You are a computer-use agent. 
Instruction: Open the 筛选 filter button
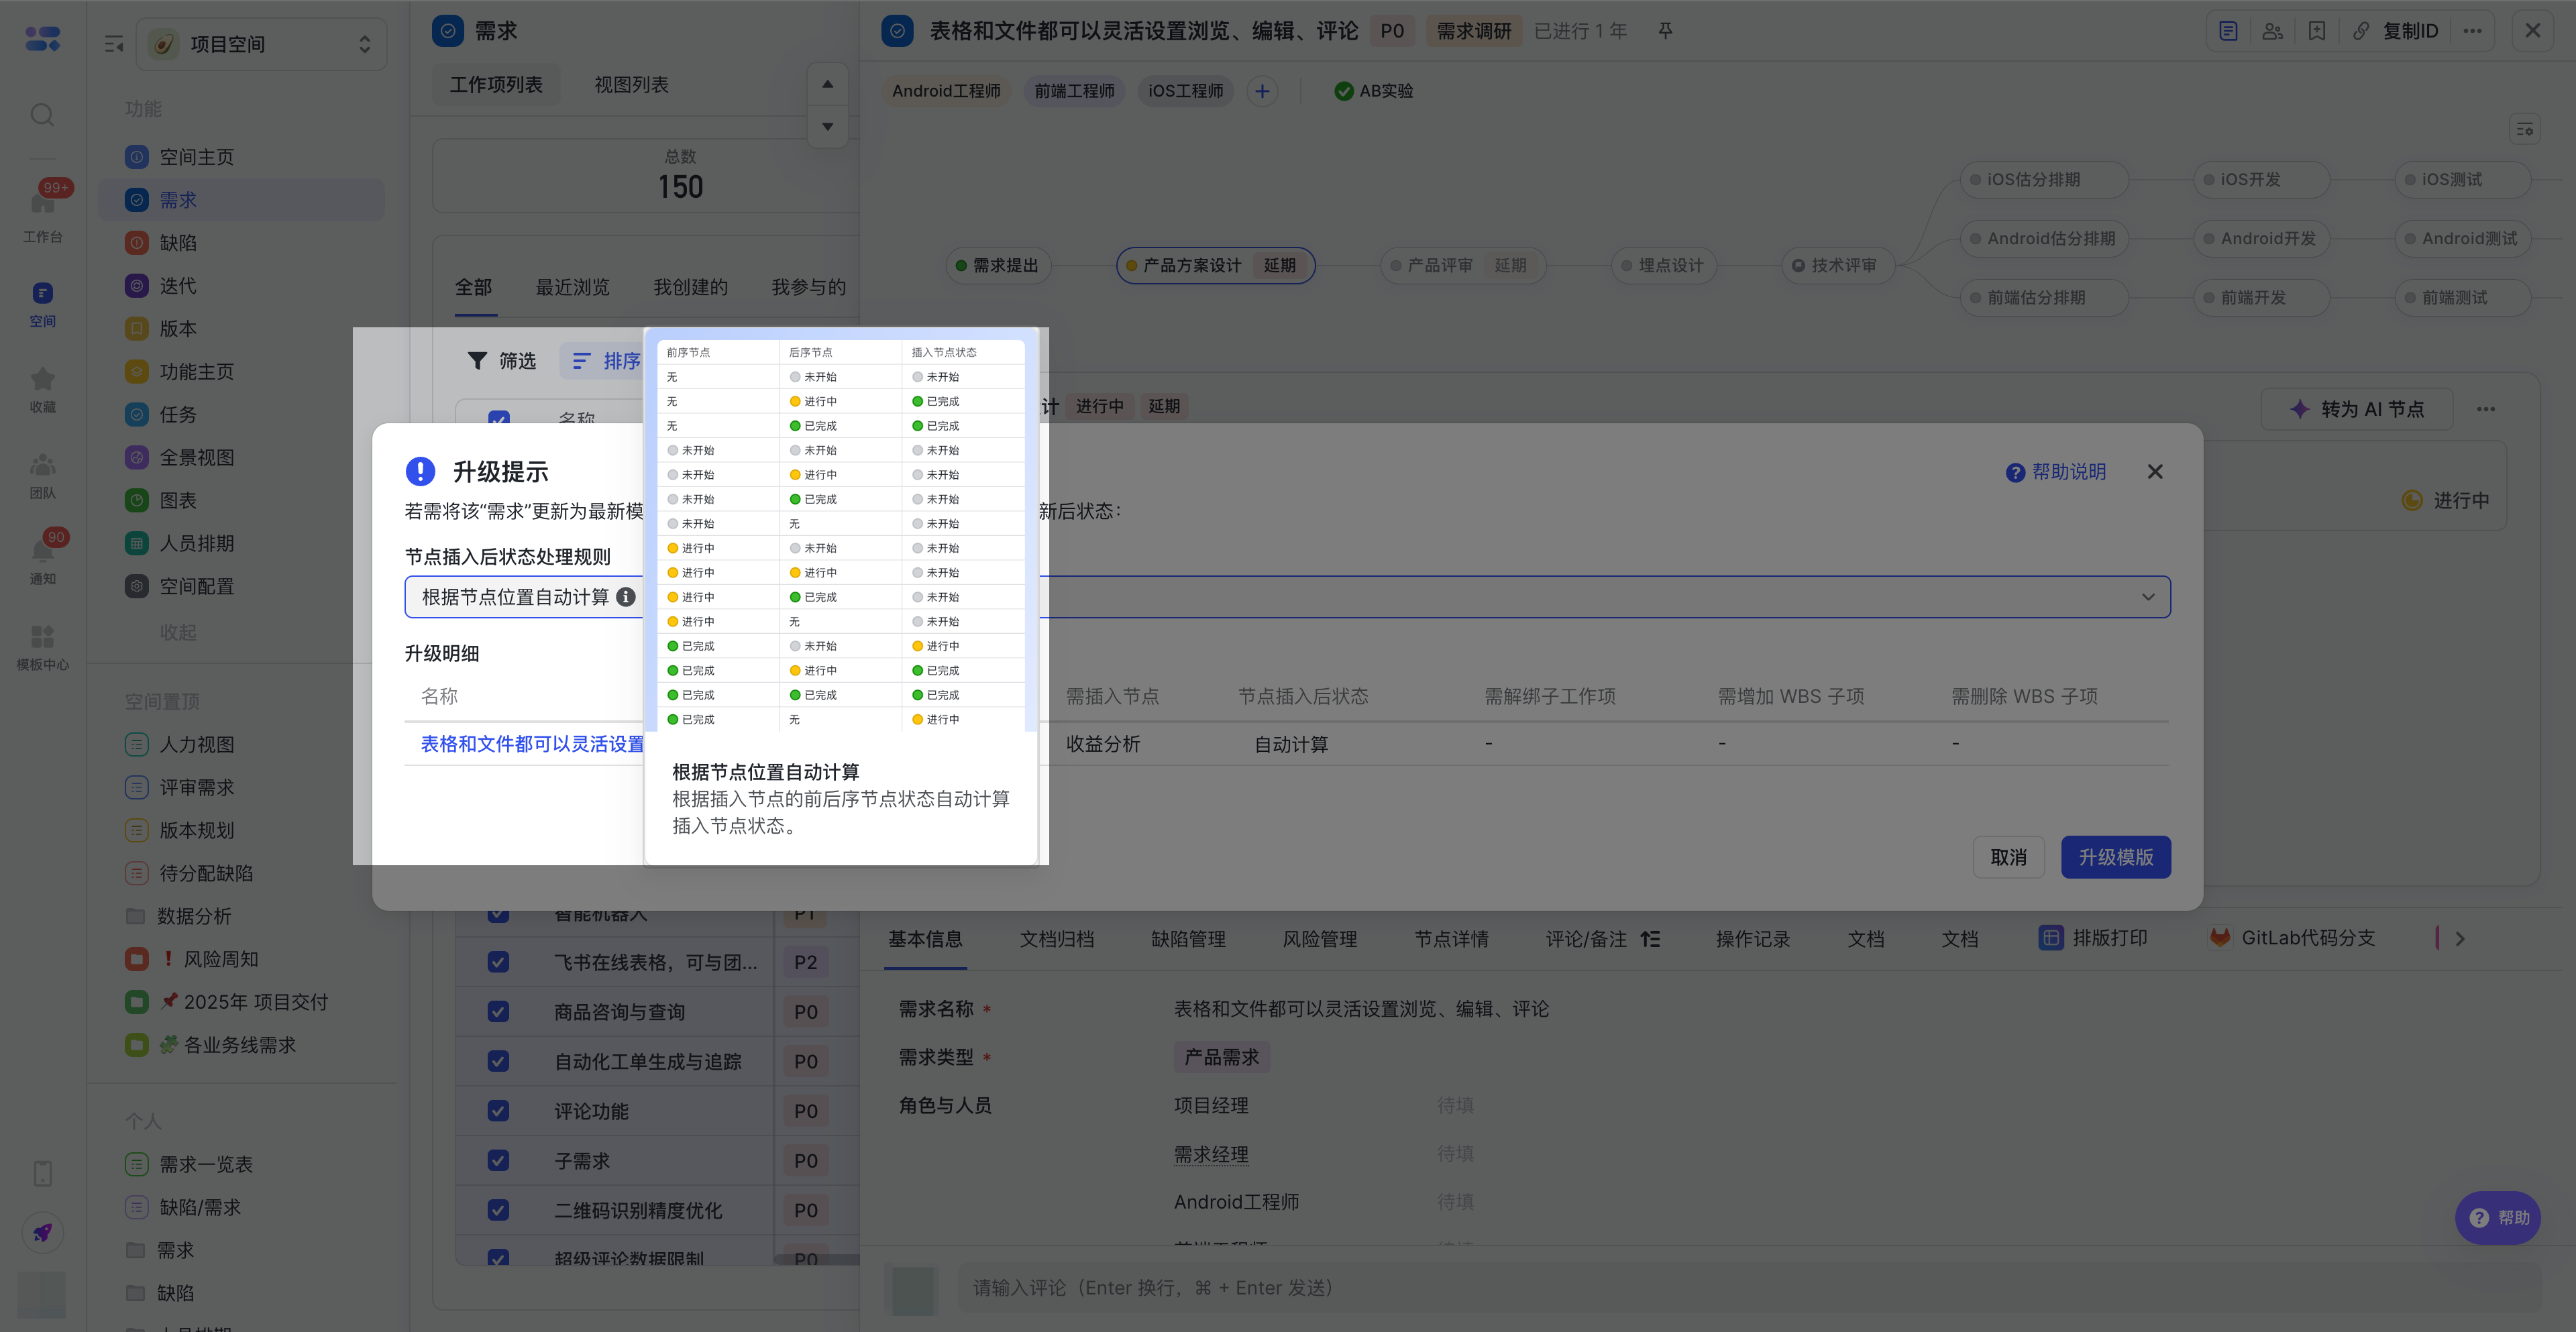pyautogui.click(x=502, y=361)
